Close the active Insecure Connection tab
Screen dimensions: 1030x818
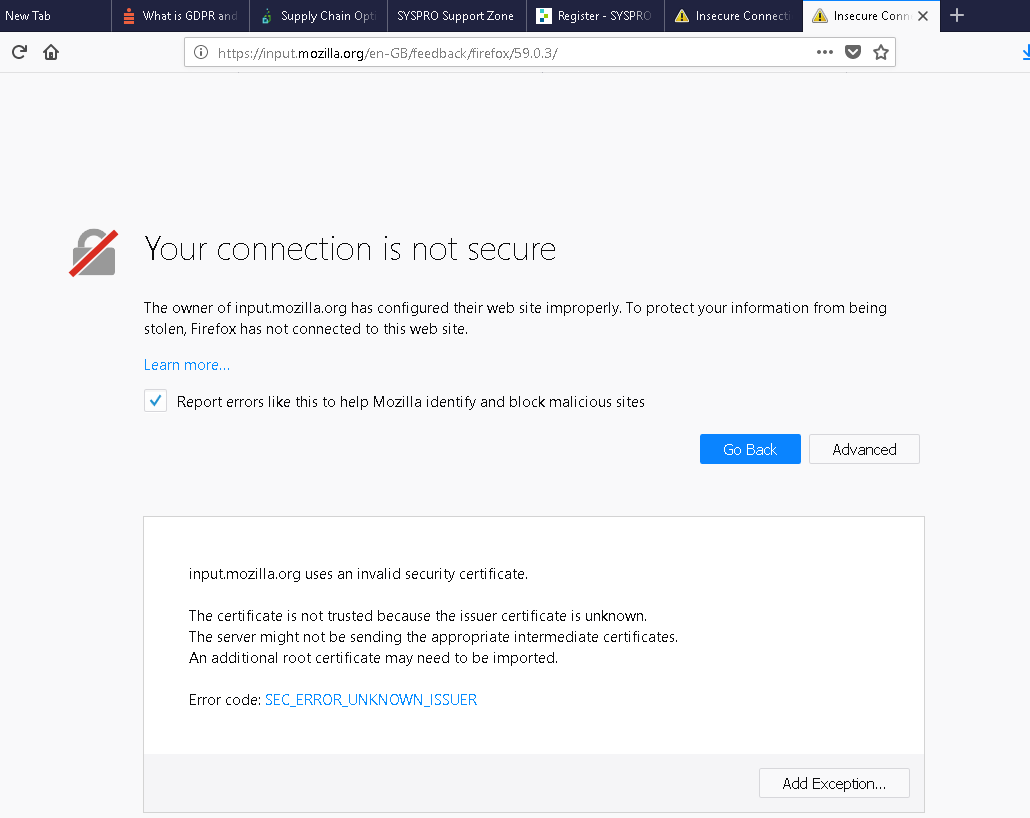922,16
